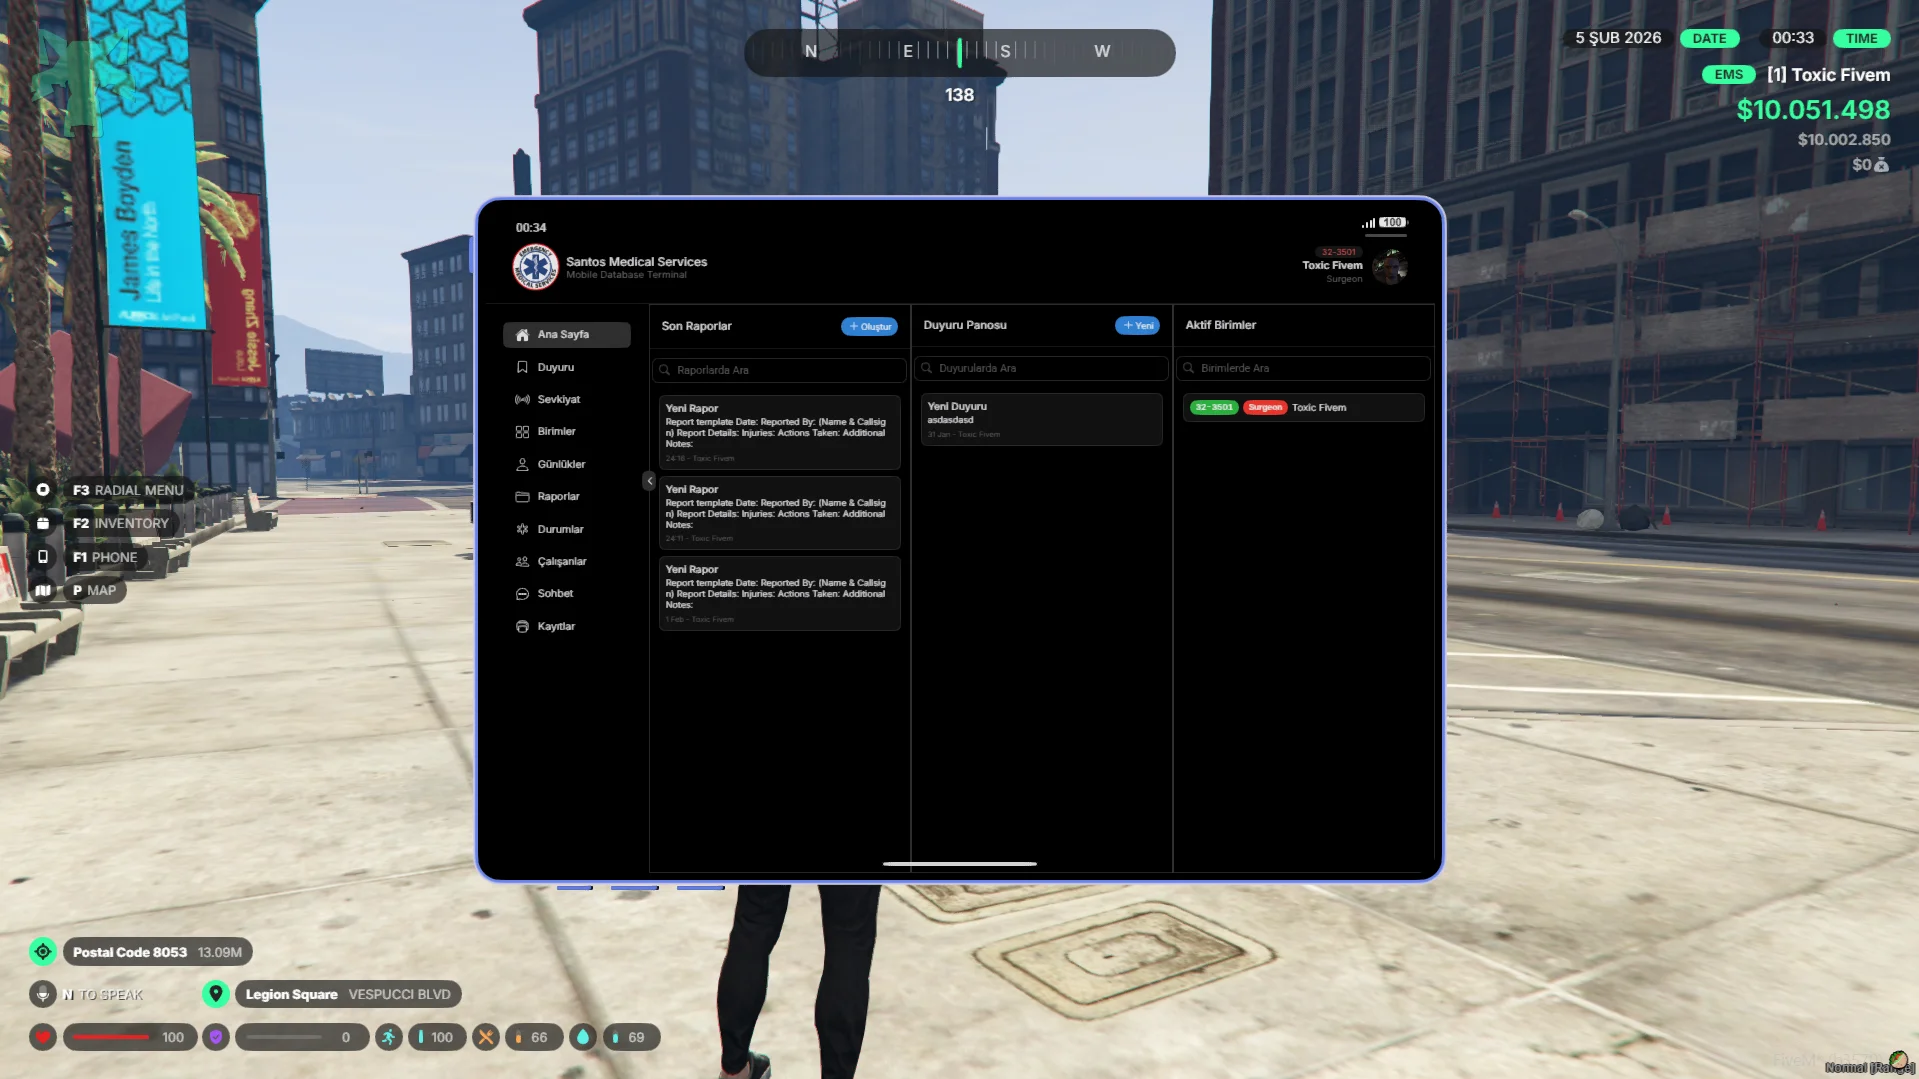Select the Sevkiyat dispatch icon

pos(522,400)
